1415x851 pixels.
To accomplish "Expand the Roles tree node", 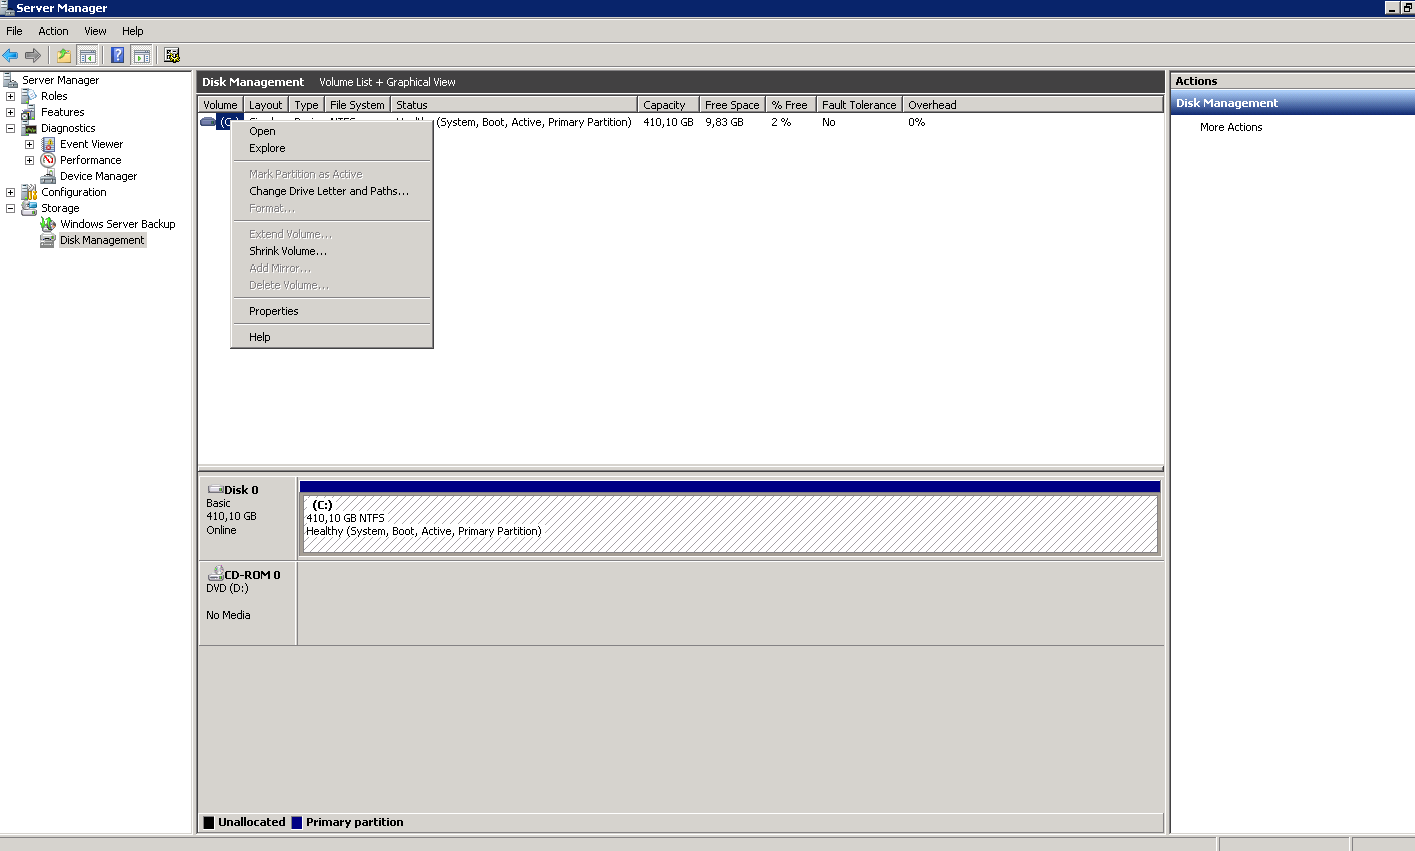I will point(10,96).
